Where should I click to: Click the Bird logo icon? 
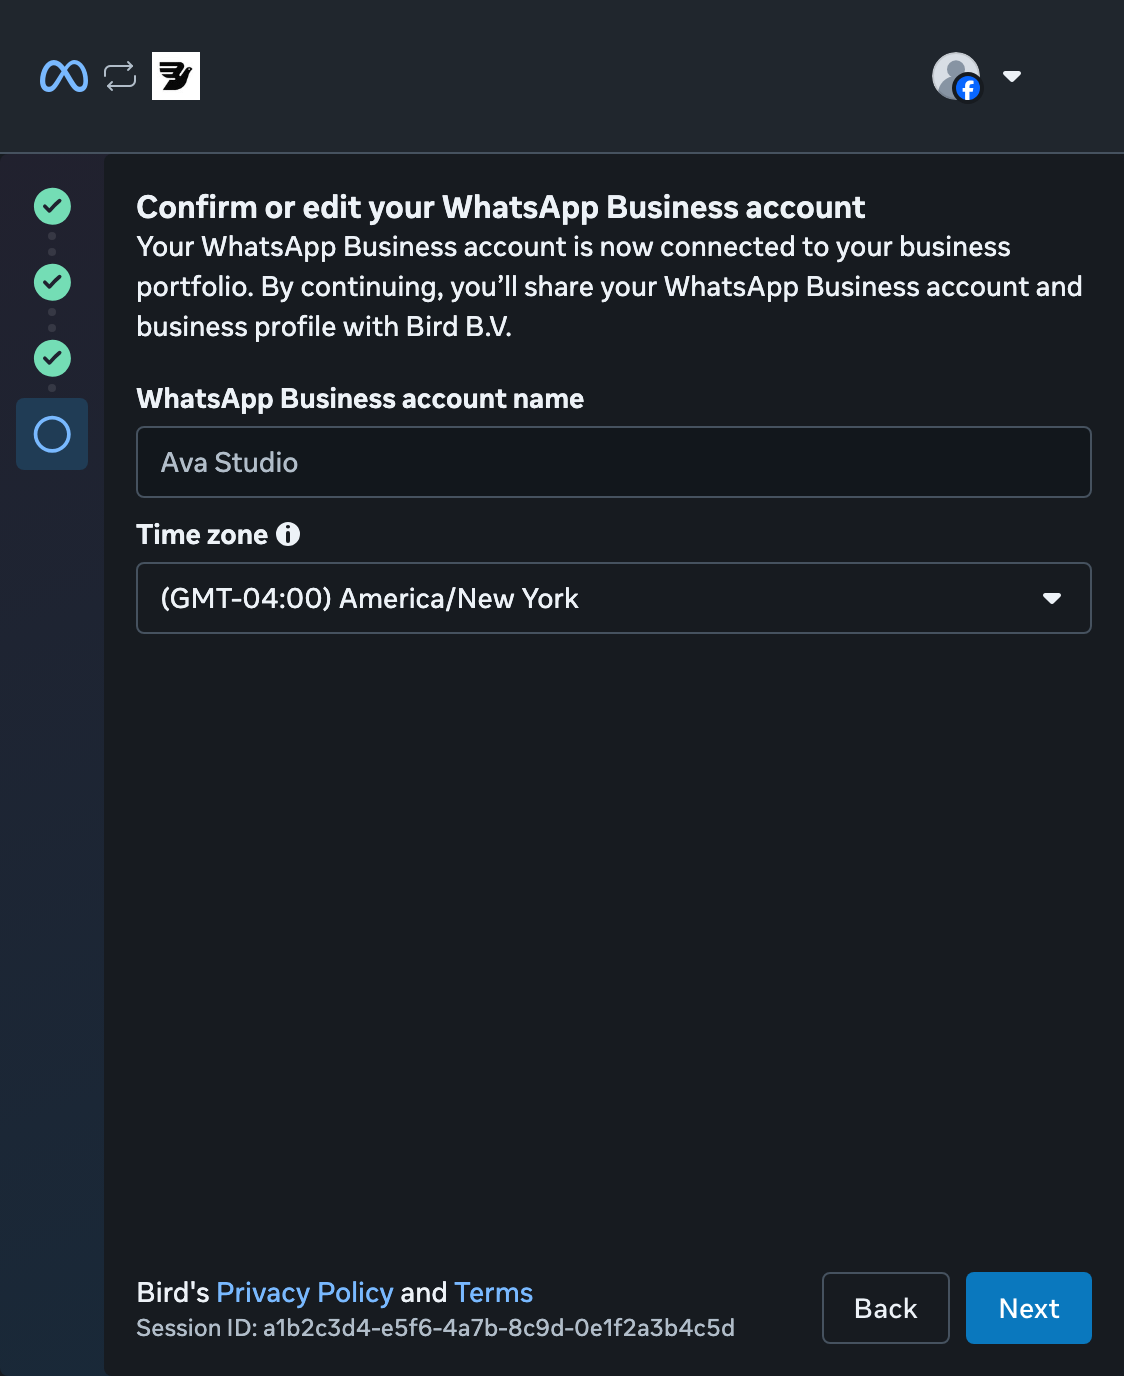coord(176,76)
